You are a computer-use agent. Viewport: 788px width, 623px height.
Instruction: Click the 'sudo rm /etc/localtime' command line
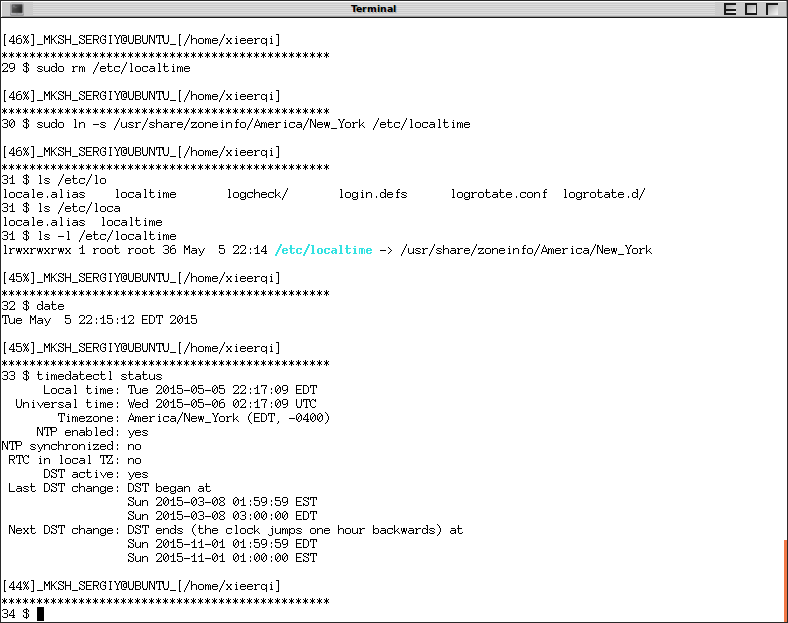tap(96, 68)
